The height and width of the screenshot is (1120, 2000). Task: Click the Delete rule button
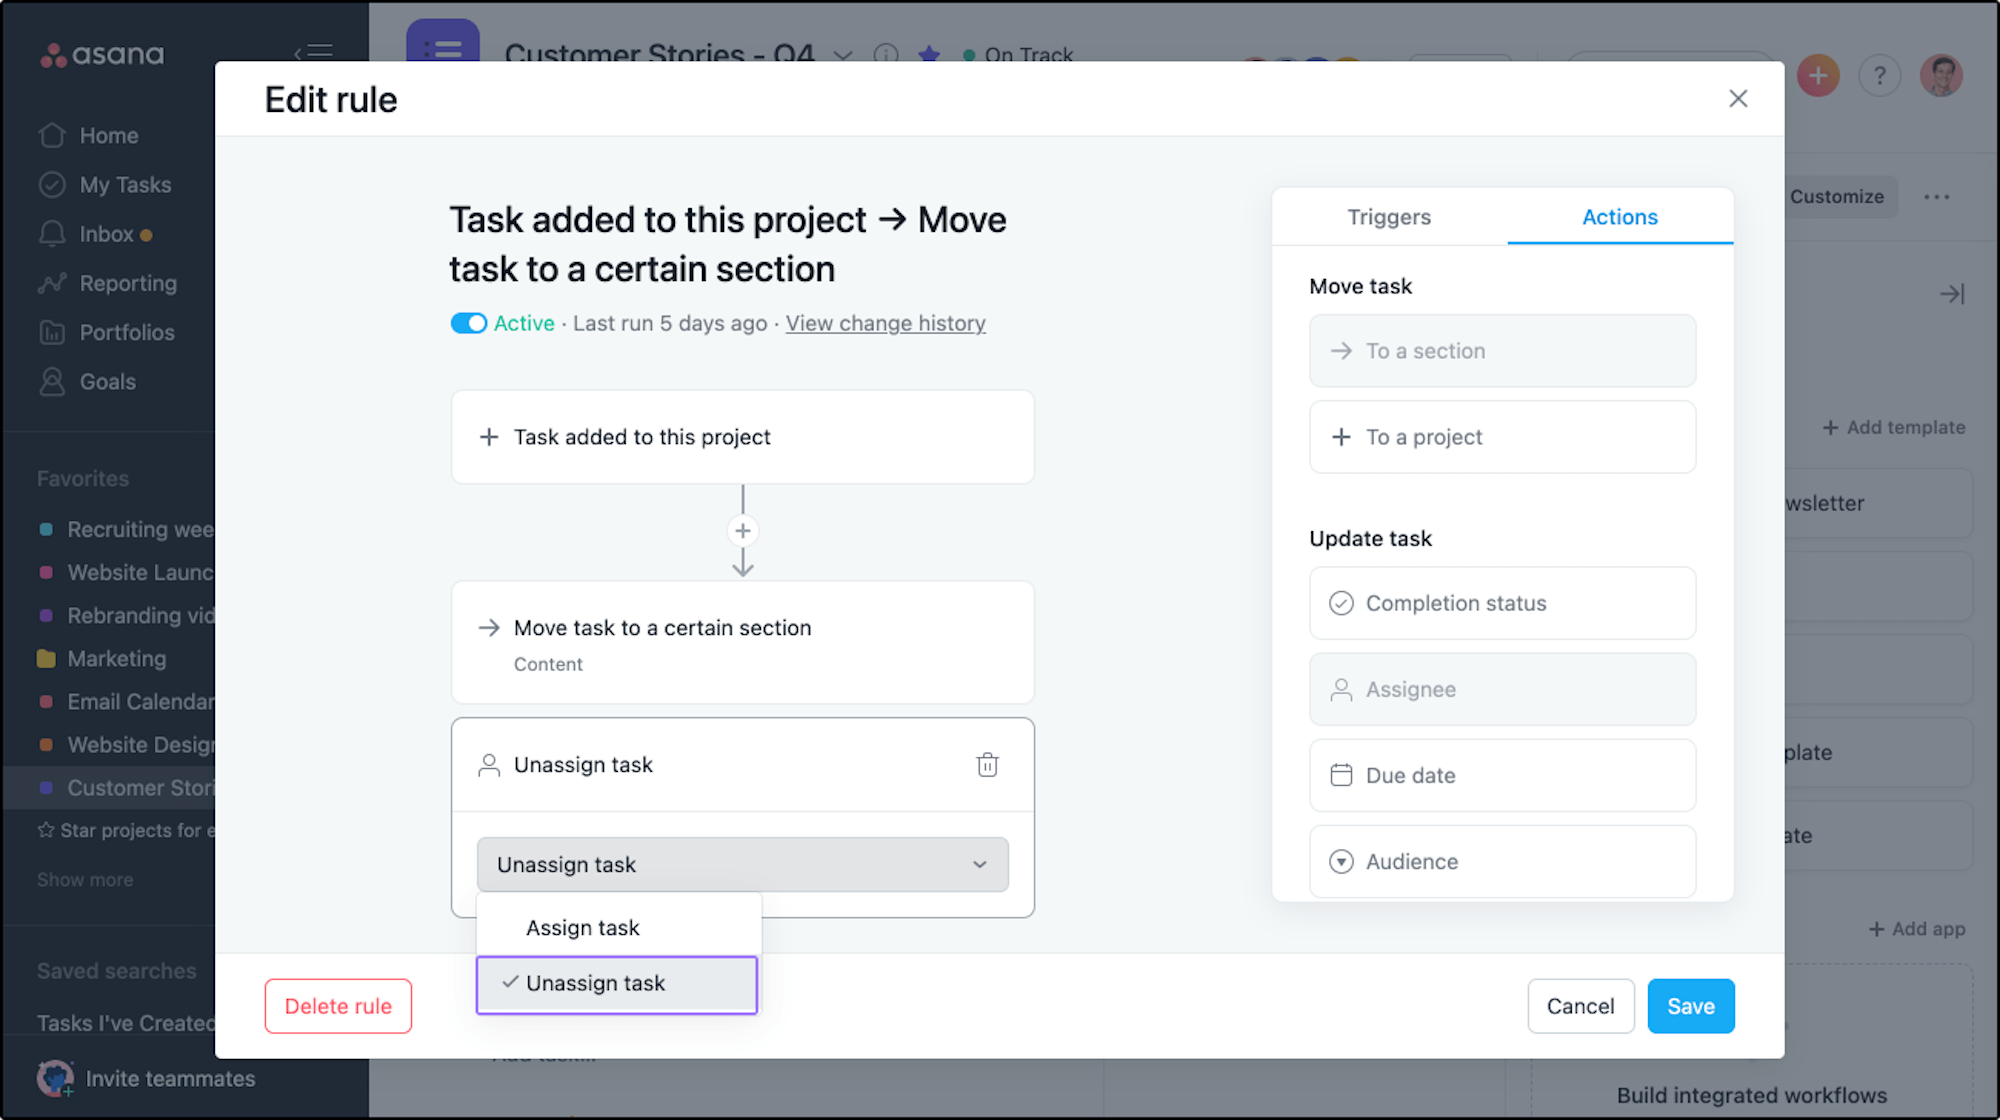tap(338, 1005)
